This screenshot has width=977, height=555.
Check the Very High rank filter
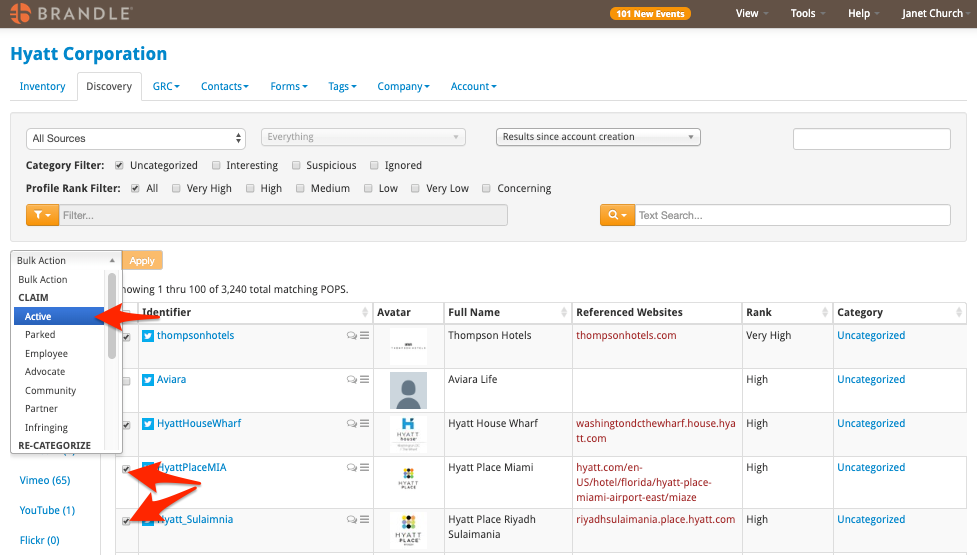click(x=177, y=188)
